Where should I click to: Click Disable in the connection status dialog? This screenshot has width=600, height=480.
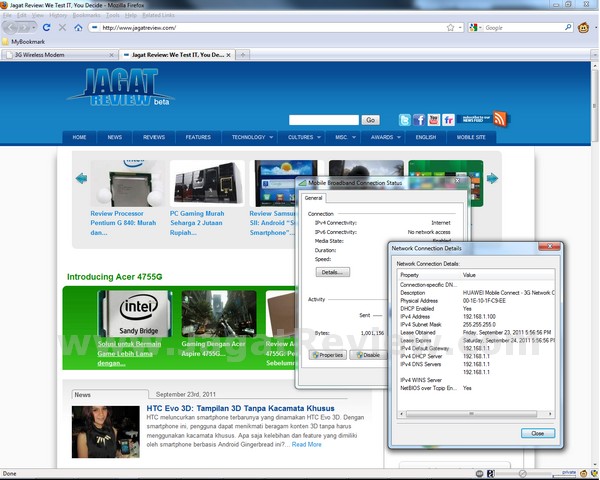(x=367, y=355)
